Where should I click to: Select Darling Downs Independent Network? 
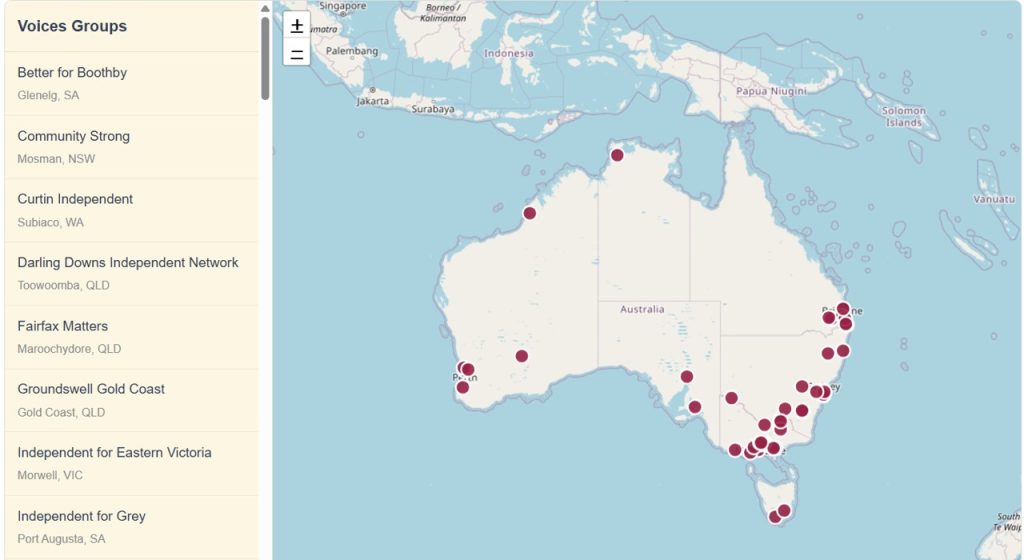pos(131,273)
